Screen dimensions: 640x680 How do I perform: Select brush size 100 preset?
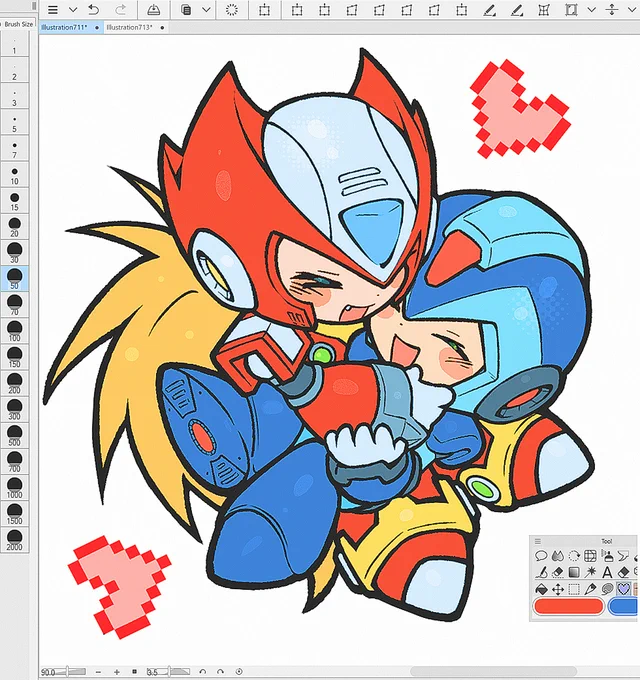click(14, 331)
